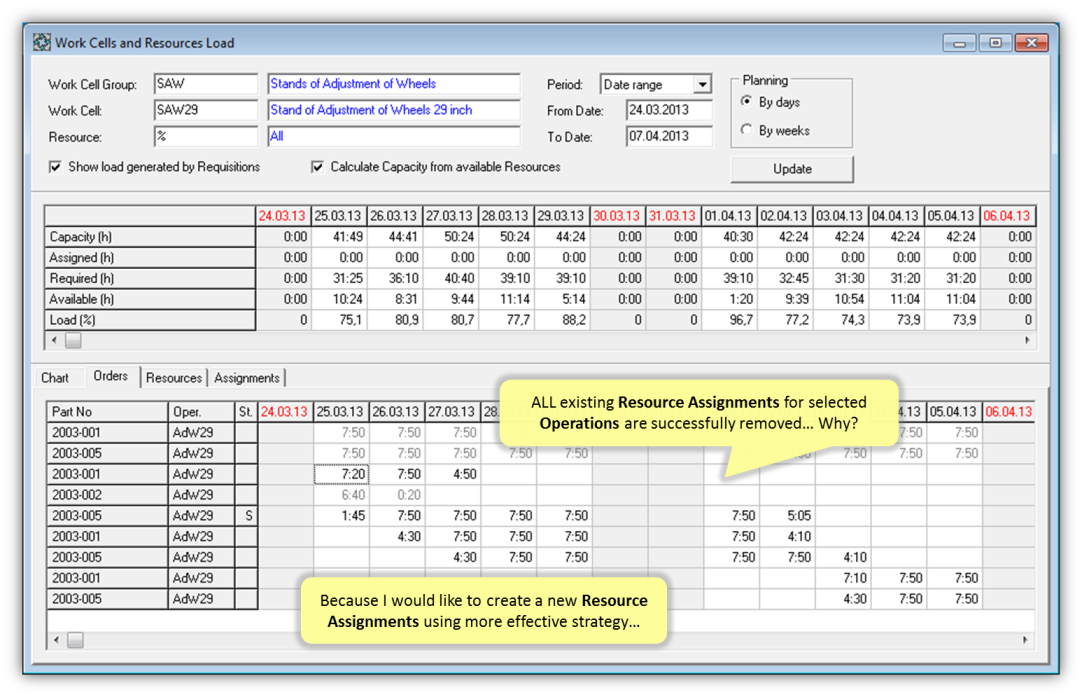Viewport: 1082px width, 697px height.
Task: Click the 0:20 cell in orders grid
Action: pos(397,495)
